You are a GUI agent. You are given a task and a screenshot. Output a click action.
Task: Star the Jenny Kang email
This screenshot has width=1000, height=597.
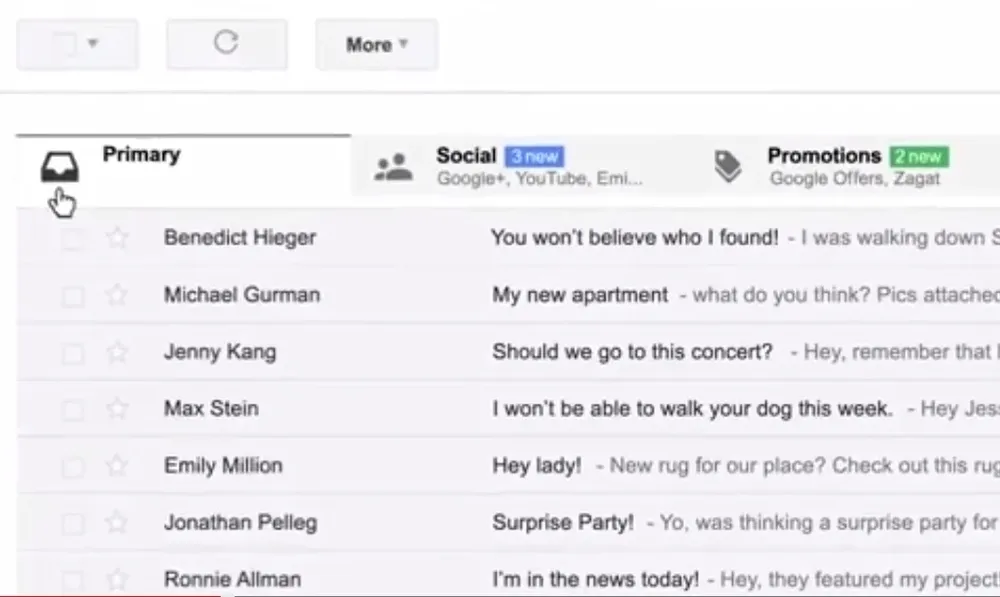pyautogui.click(x=118, y=352)
